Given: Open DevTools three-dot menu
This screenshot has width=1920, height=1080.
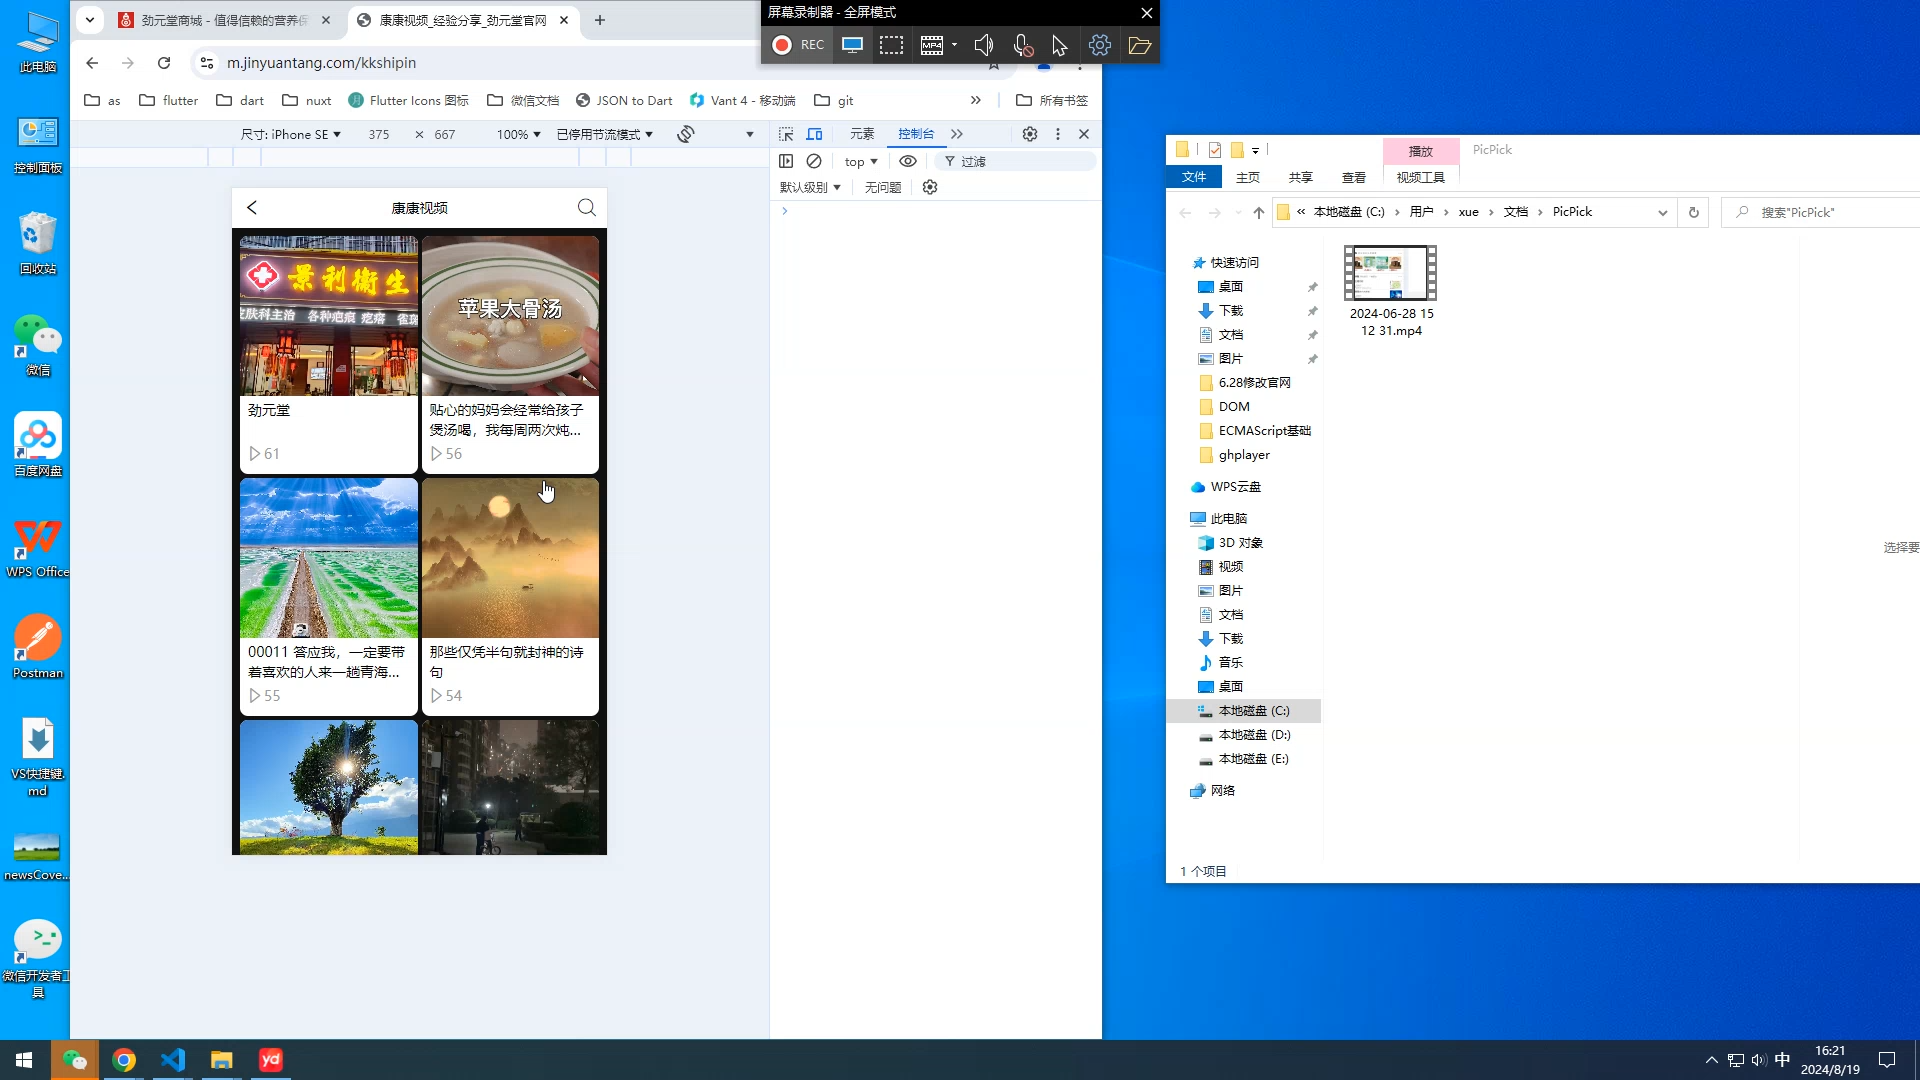Looking at the screenshot, I should 1058,134.
